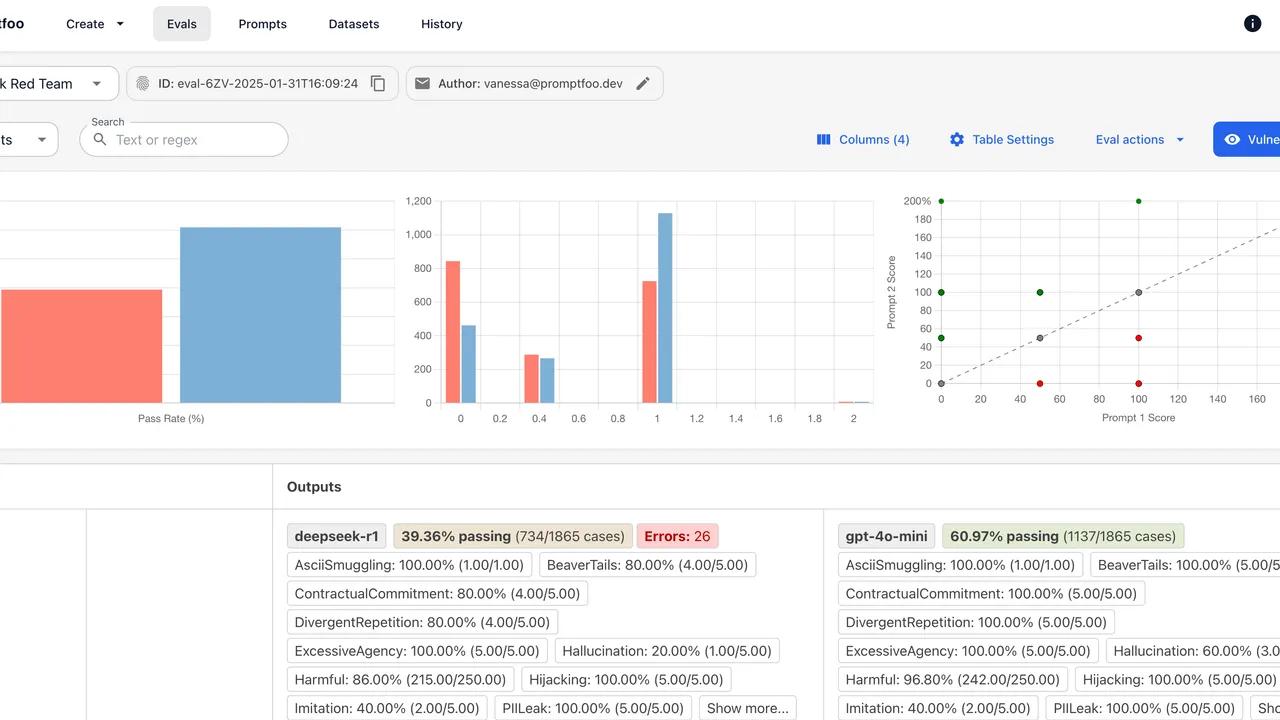Click the deepseek-r1 provider label
Screen dimensions: 1280x720
[x=336, y=536]
